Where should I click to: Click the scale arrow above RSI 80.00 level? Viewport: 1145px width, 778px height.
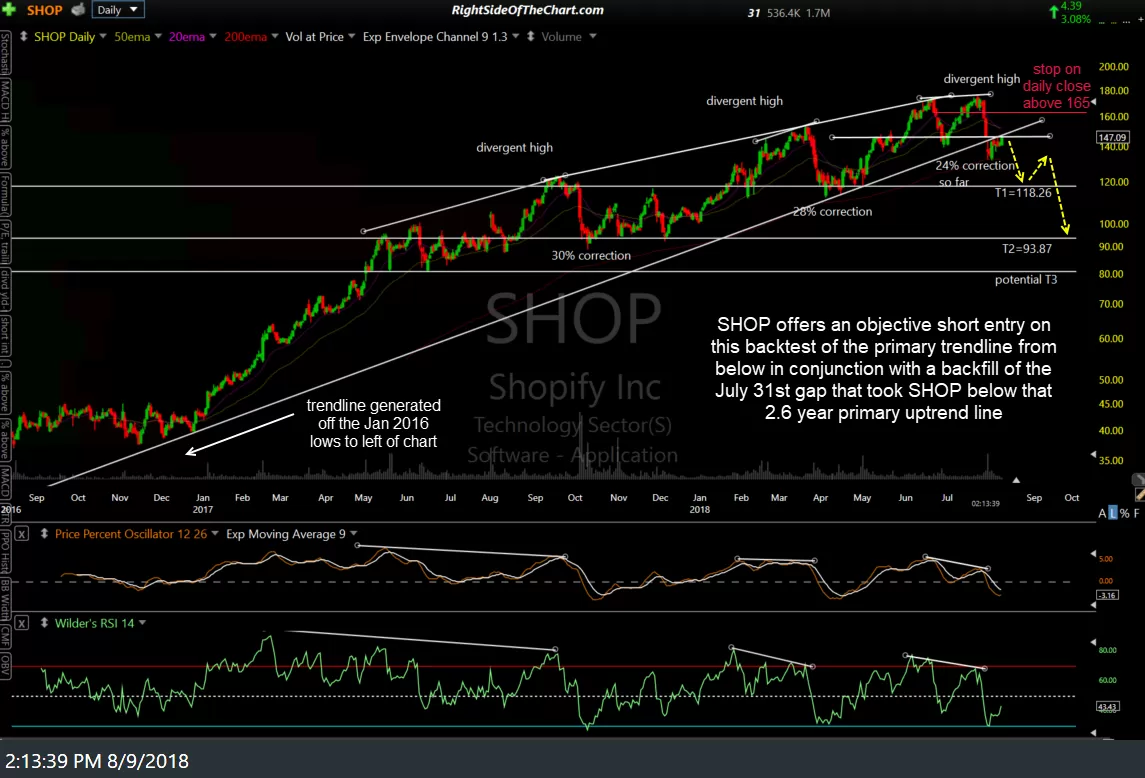tap(1093, 641)
